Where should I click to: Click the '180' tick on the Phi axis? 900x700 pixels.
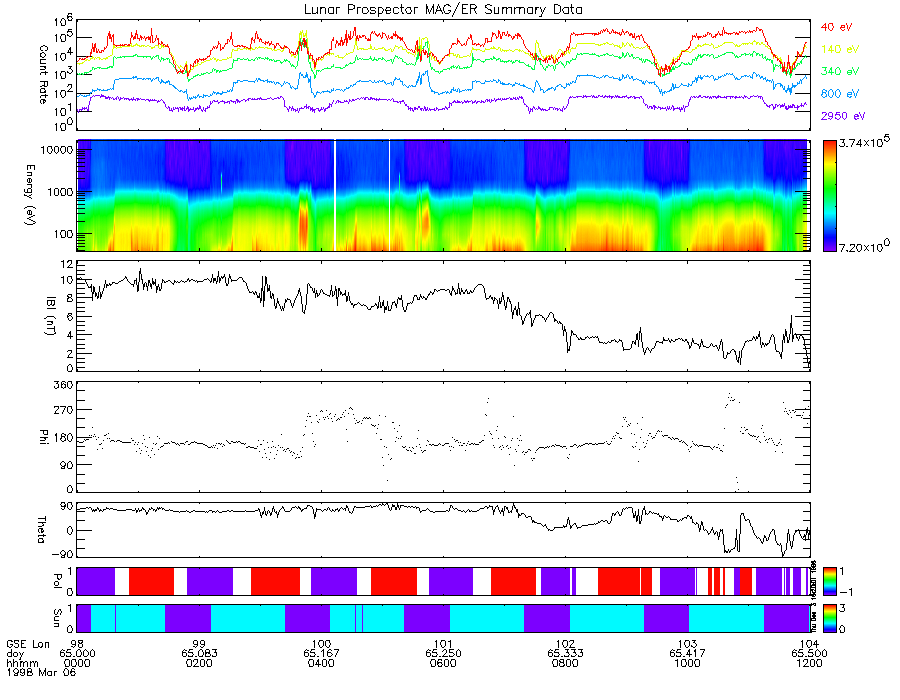click(x=64, y=438)
